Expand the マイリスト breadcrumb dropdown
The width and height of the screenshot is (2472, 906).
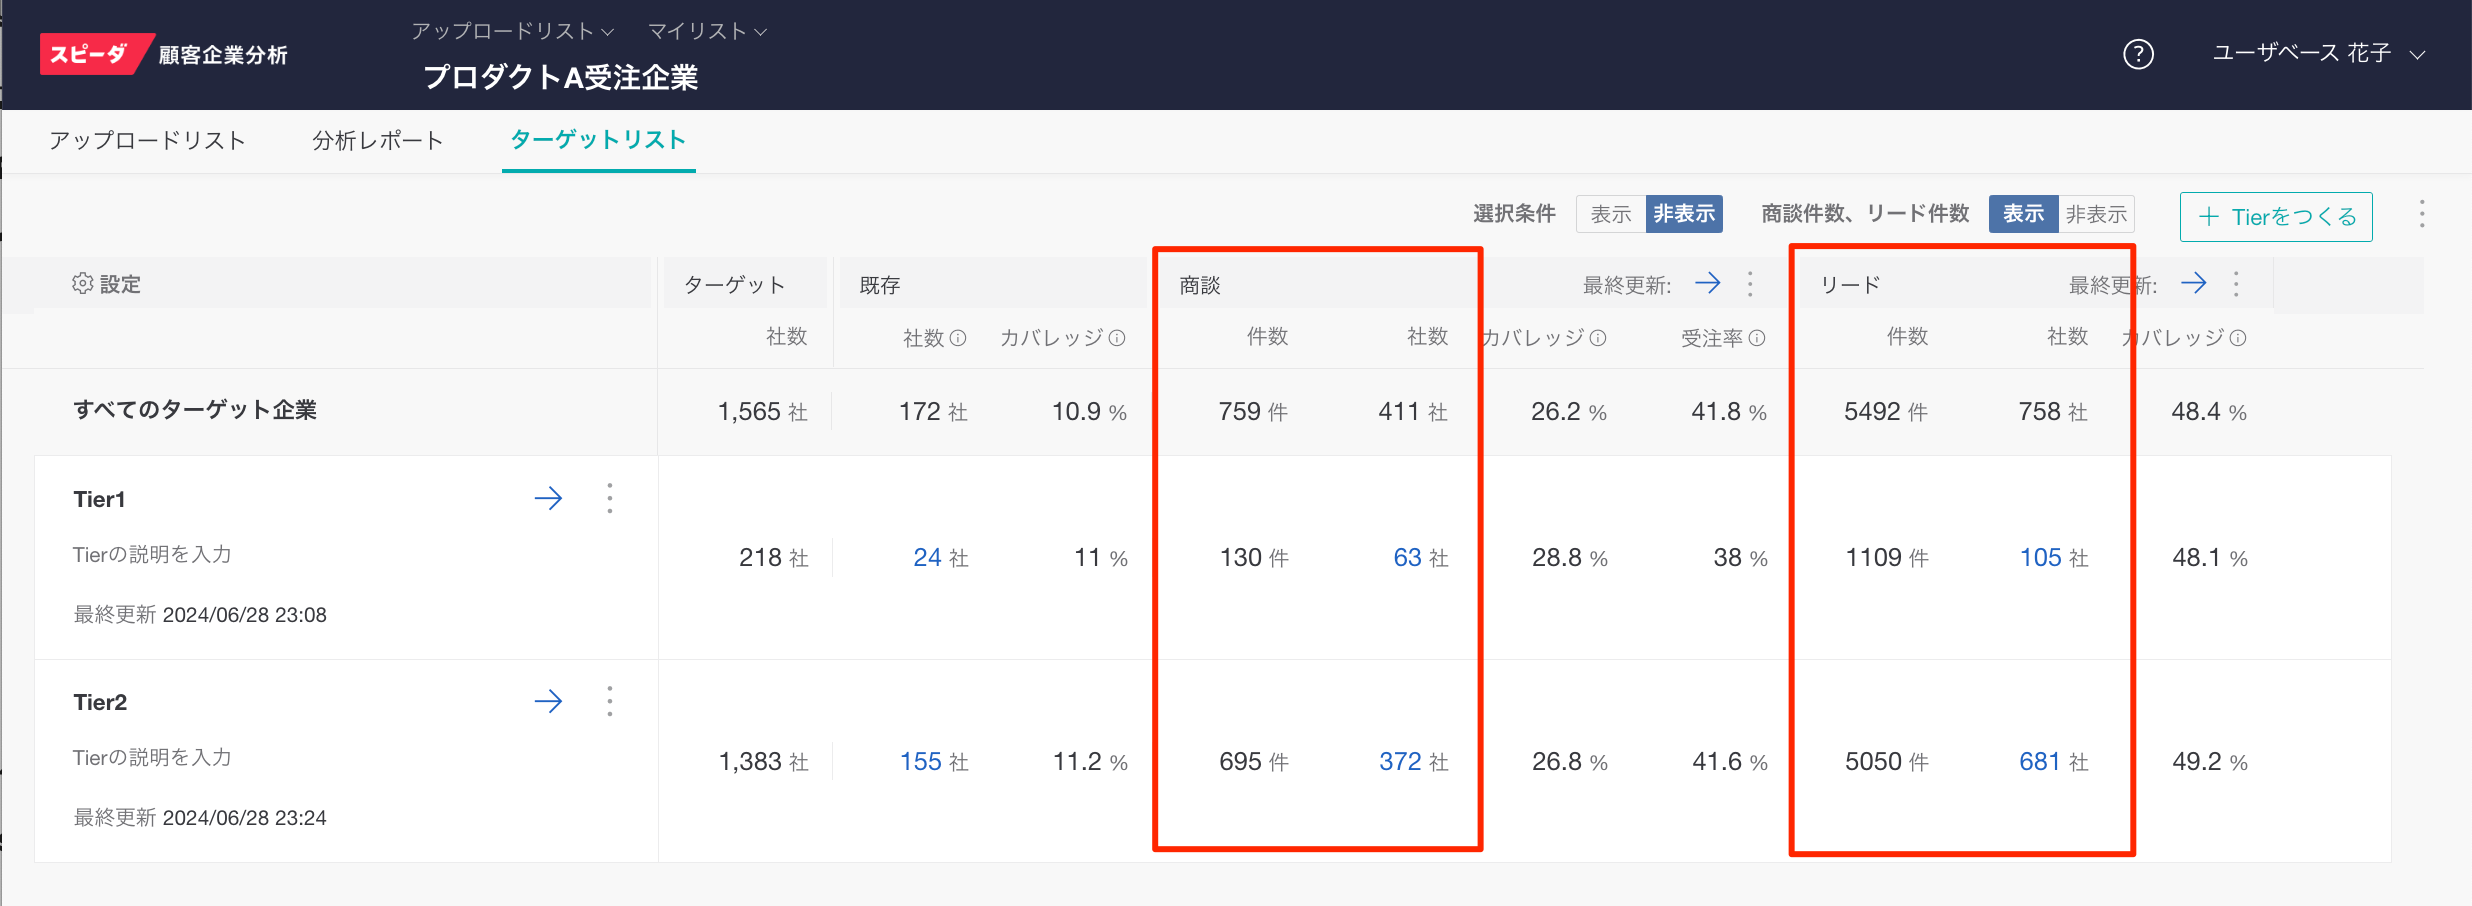point(707,31)
